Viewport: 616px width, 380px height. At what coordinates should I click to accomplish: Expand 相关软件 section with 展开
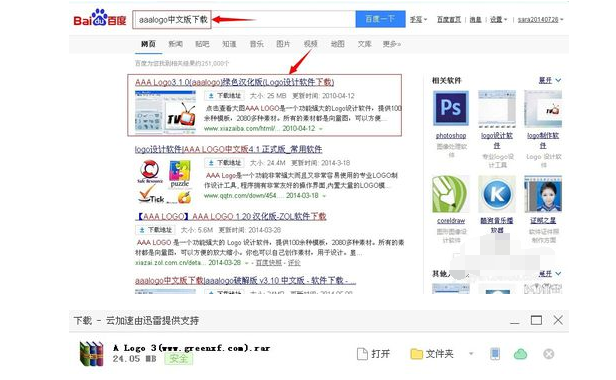point(550,80)
